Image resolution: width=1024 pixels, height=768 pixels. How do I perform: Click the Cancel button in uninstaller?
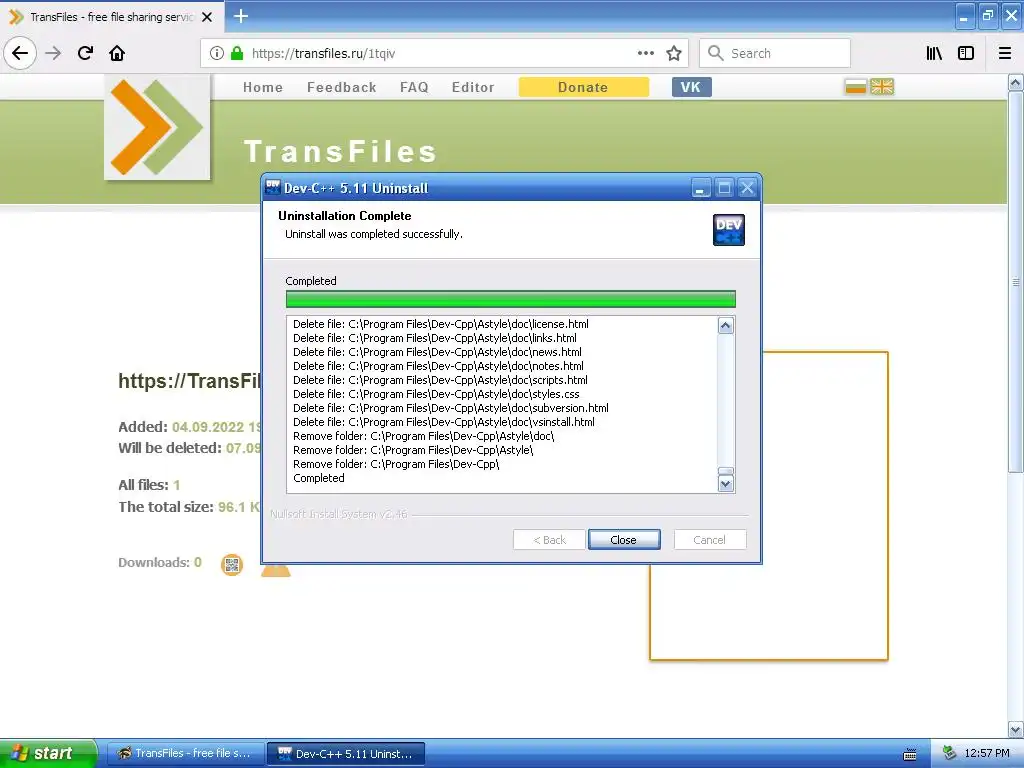pos(709,539)
